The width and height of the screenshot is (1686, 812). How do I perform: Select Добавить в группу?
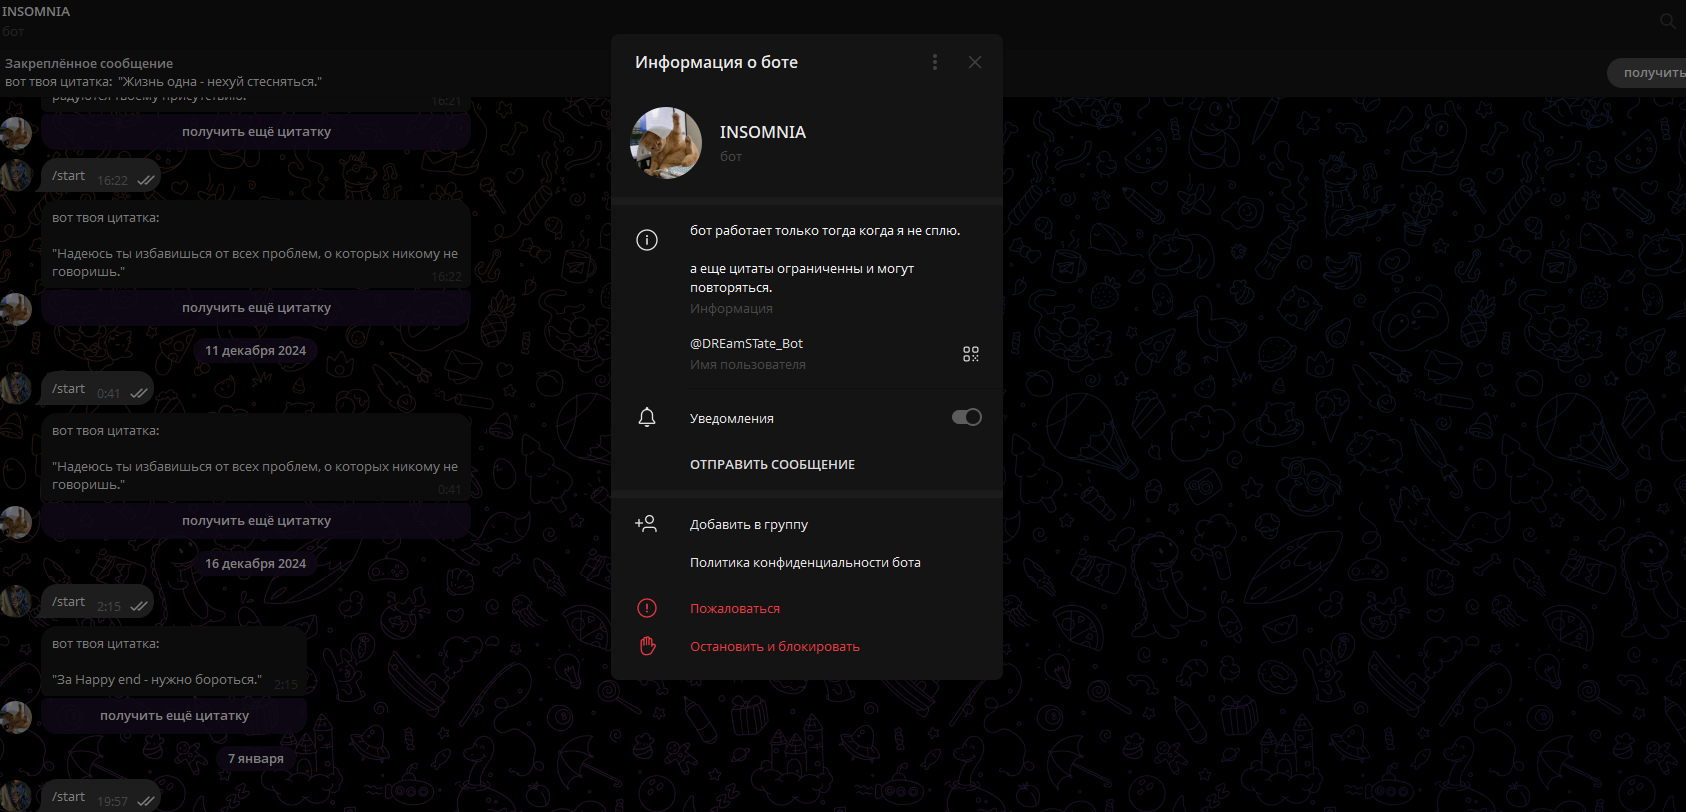(x=749, y=524)
